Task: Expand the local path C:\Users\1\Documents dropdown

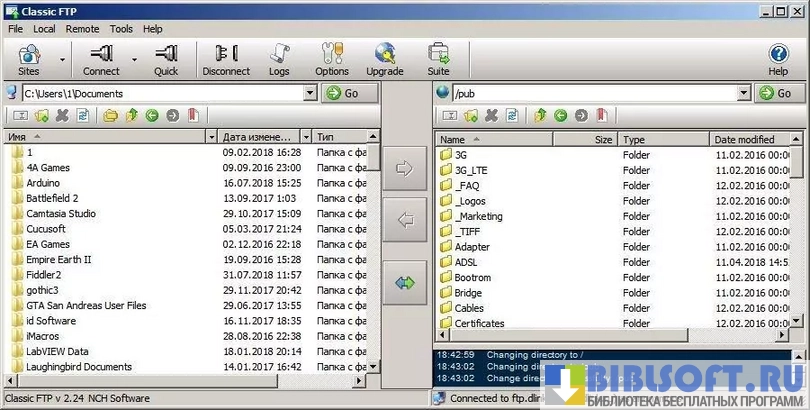Action: pos(310,93)
